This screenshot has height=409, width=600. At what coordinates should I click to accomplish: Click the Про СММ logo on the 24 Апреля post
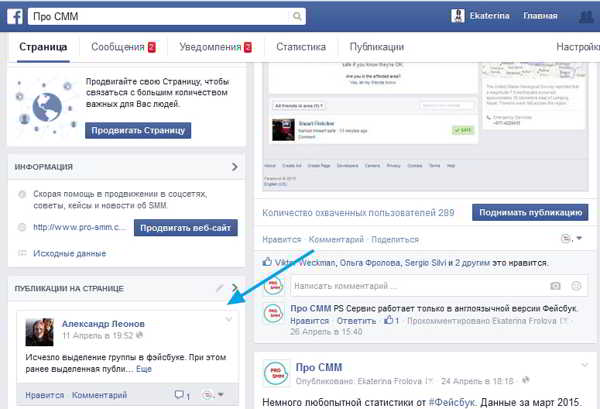(x=276, y=373)
